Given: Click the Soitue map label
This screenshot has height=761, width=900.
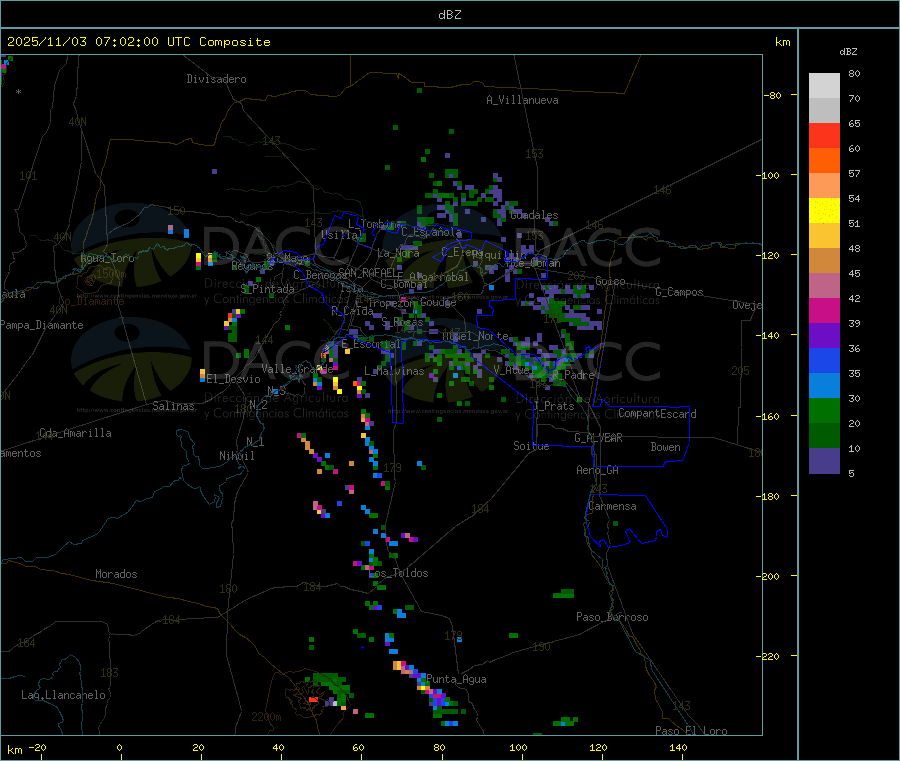Looking at the screenshot, I should [531, 446].
